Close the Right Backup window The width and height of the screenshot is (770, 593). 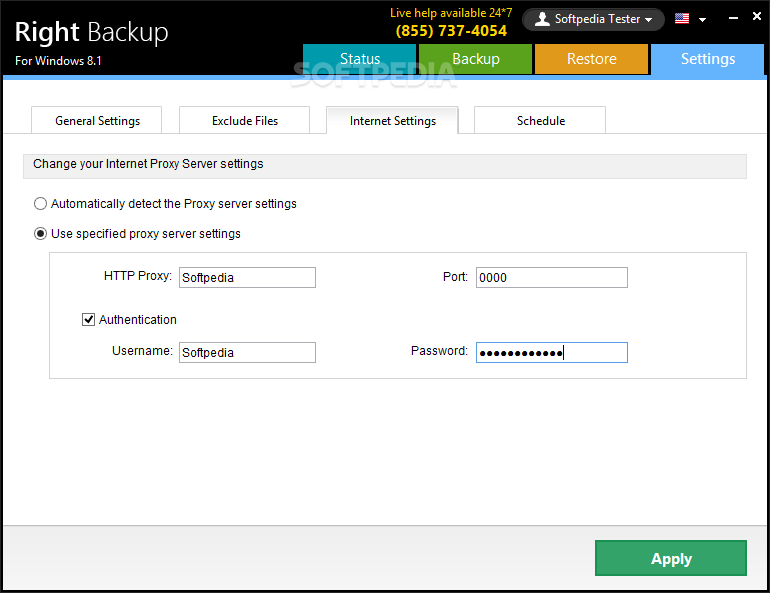pos(757,17)
